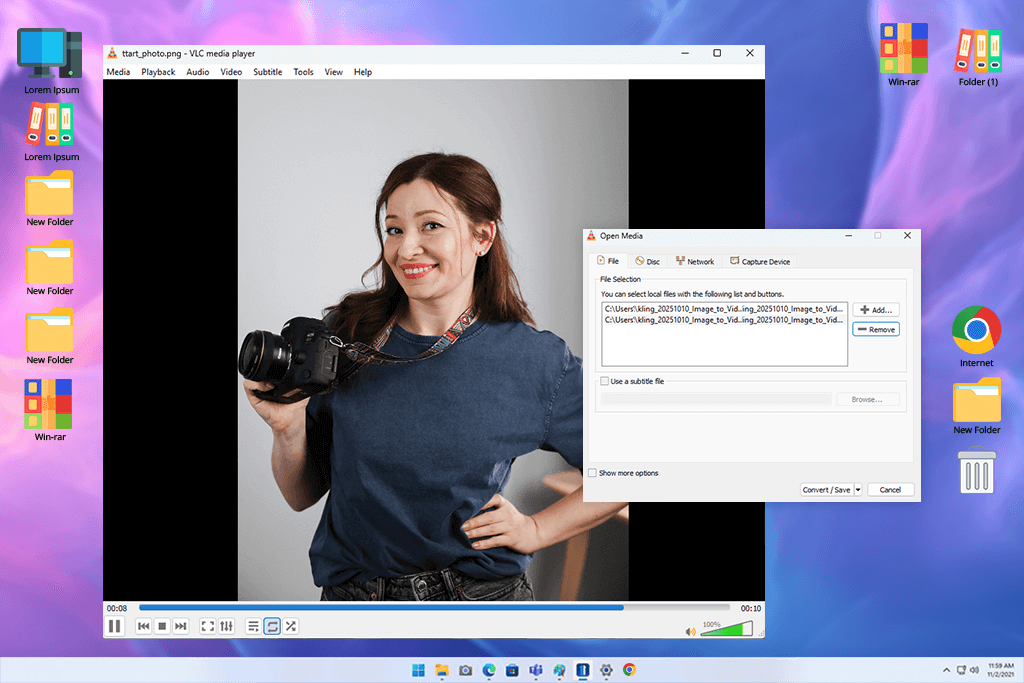Launch Microsoft Edge from taskbar

tap(489, 670)
